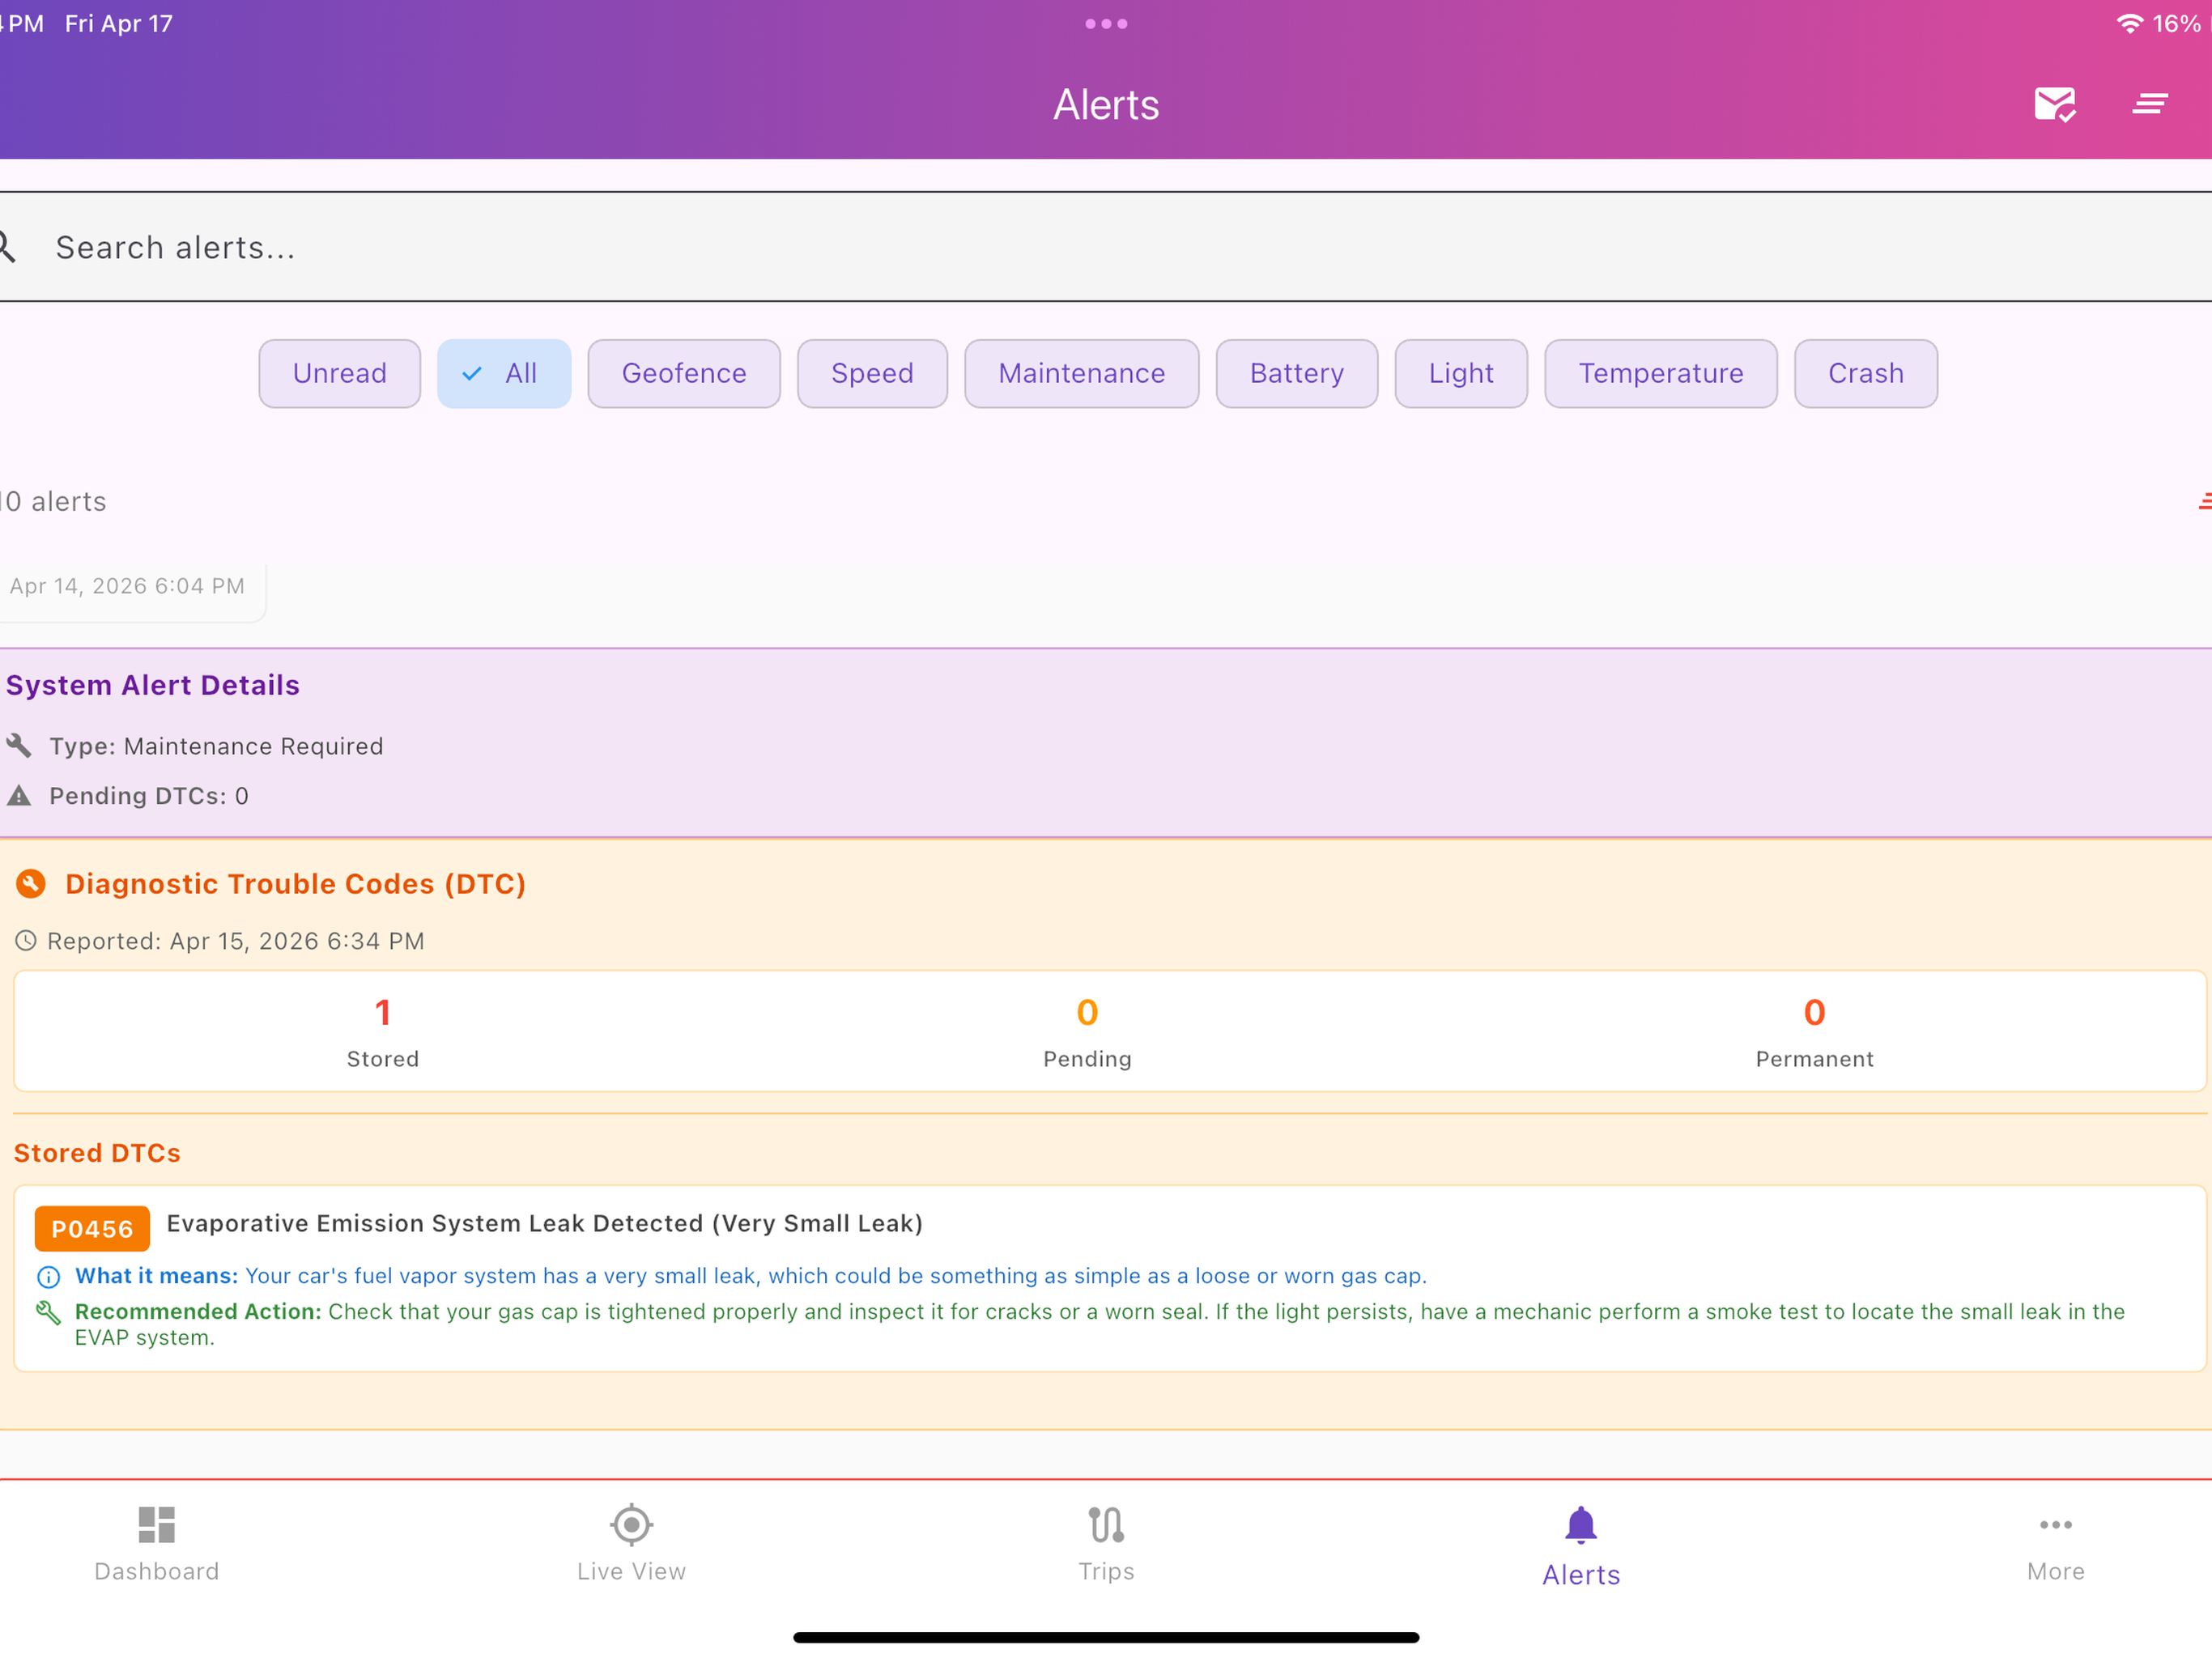The image size is (2212, 1658).
Task: Tap the home indicator bar at bottom
Action: click(x=1106, y=1638)
